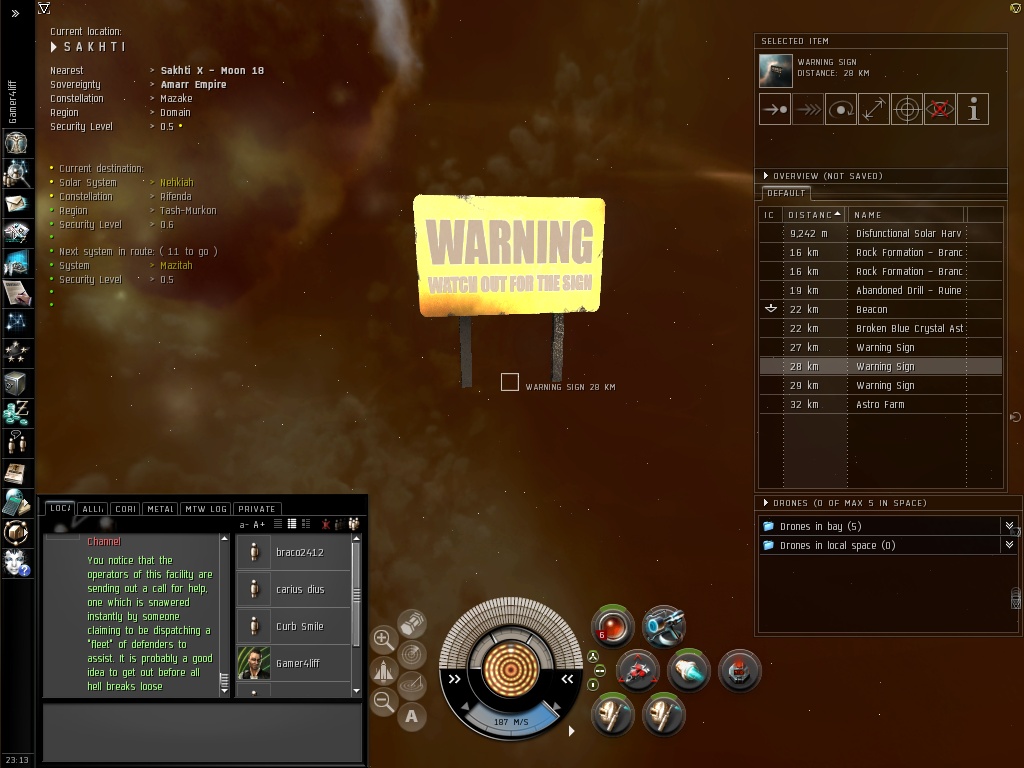The image size is (1024, 768).
Task: Open the ship cargo hold HUD icon
Action: pyautogui.click(x=411, y=623)
